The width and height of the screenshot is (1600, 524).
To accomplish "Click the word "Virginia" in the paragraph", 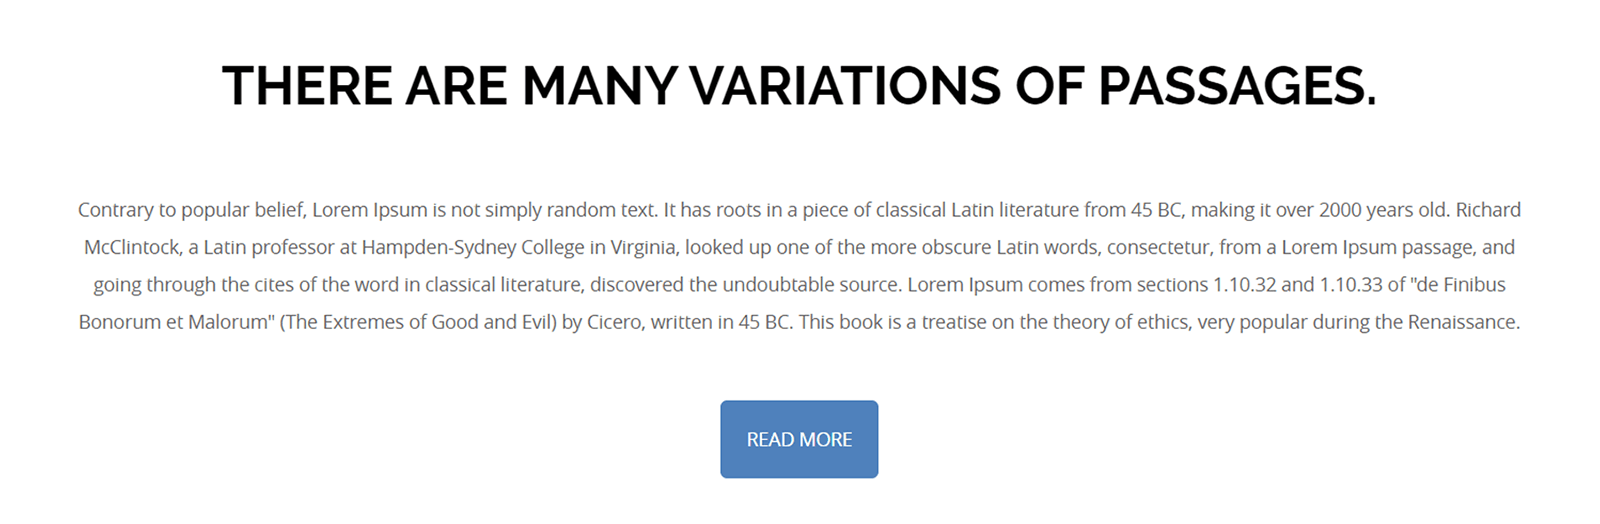I will click(x=641, y=247).
